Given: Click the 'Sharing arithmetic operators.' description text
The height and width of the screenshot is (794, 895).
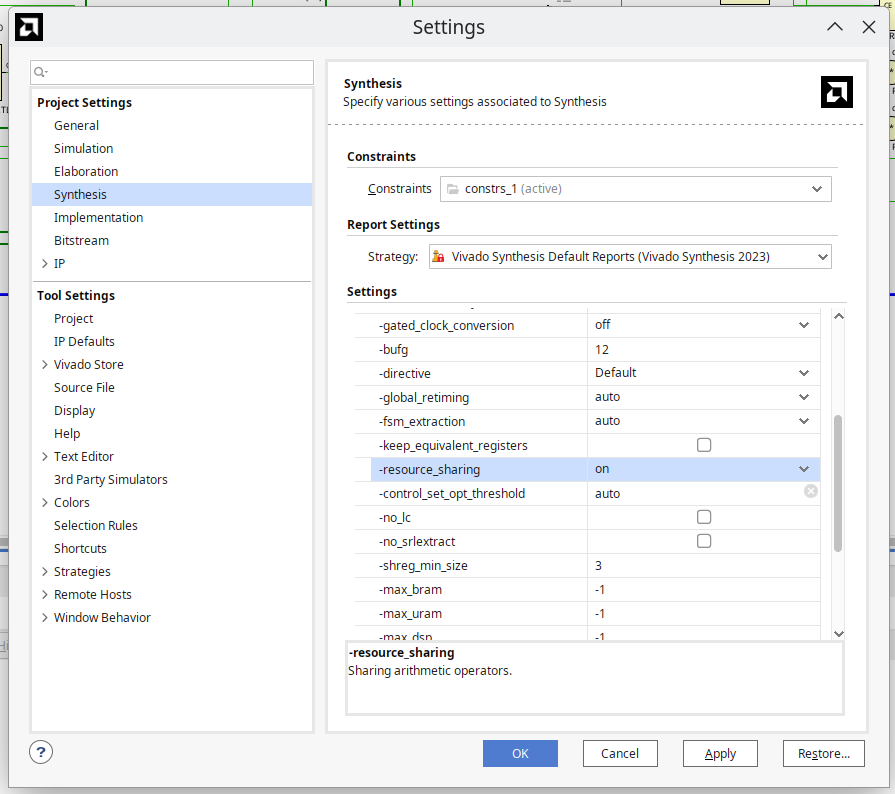Looking at the screenshot, I should [x=430, y=671].
